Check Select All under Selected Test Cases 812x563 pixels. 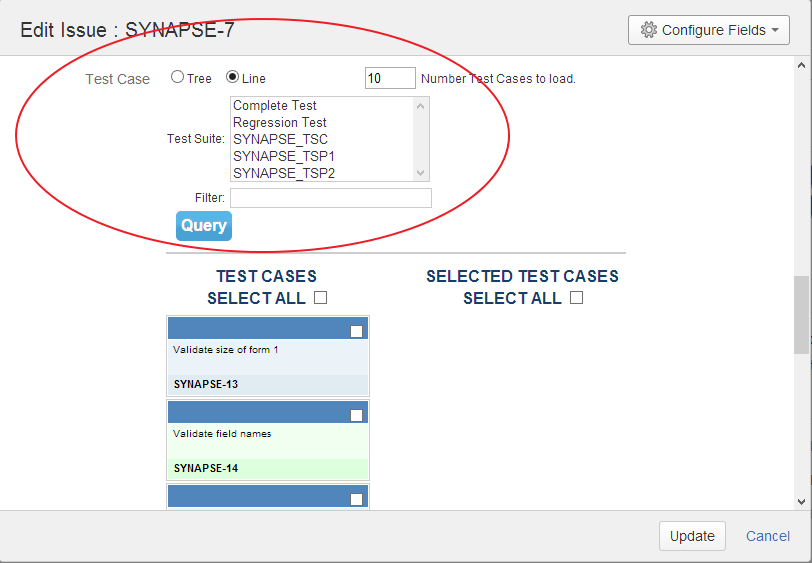tap(576, 298)
